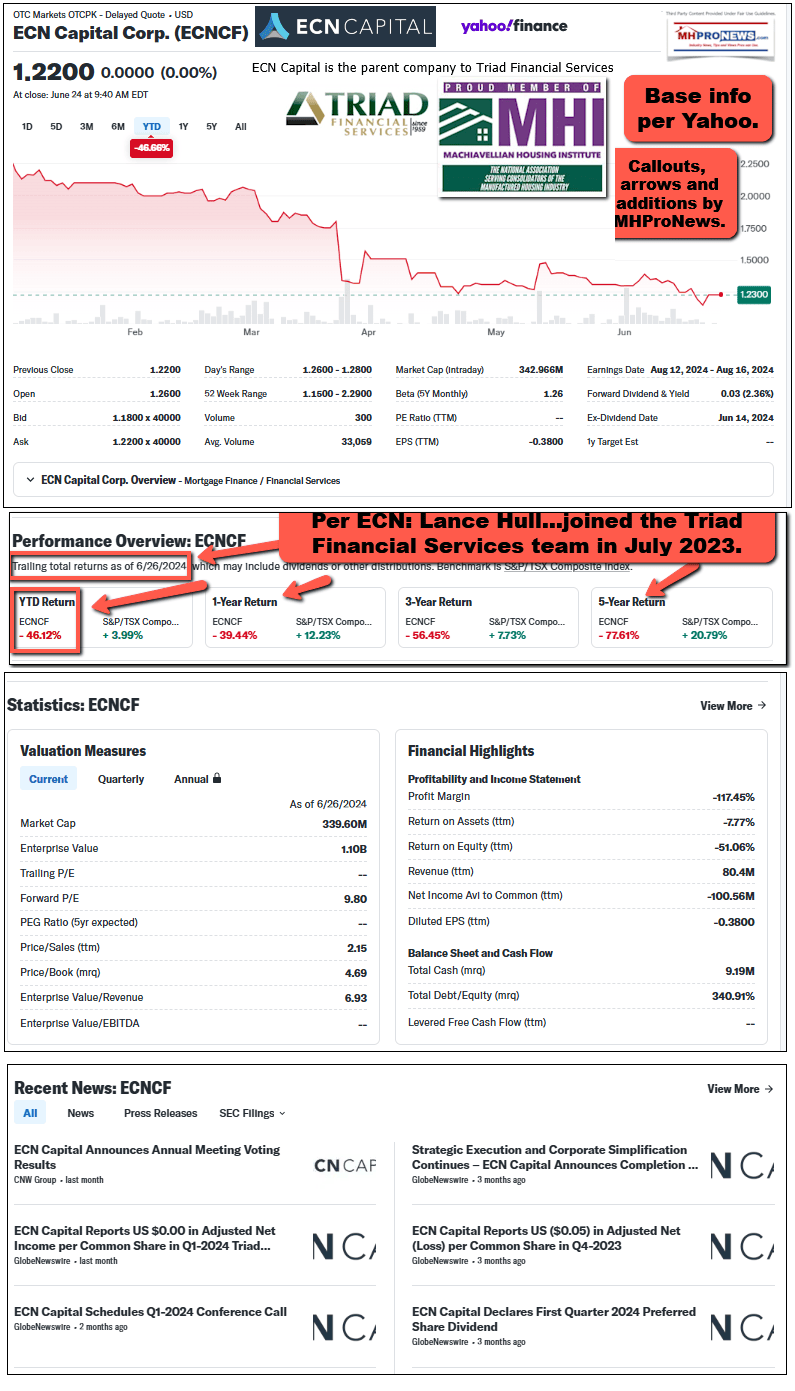Select the 5Y chart range
This screenshot has width=795, height=1391.
coord(212,127)
